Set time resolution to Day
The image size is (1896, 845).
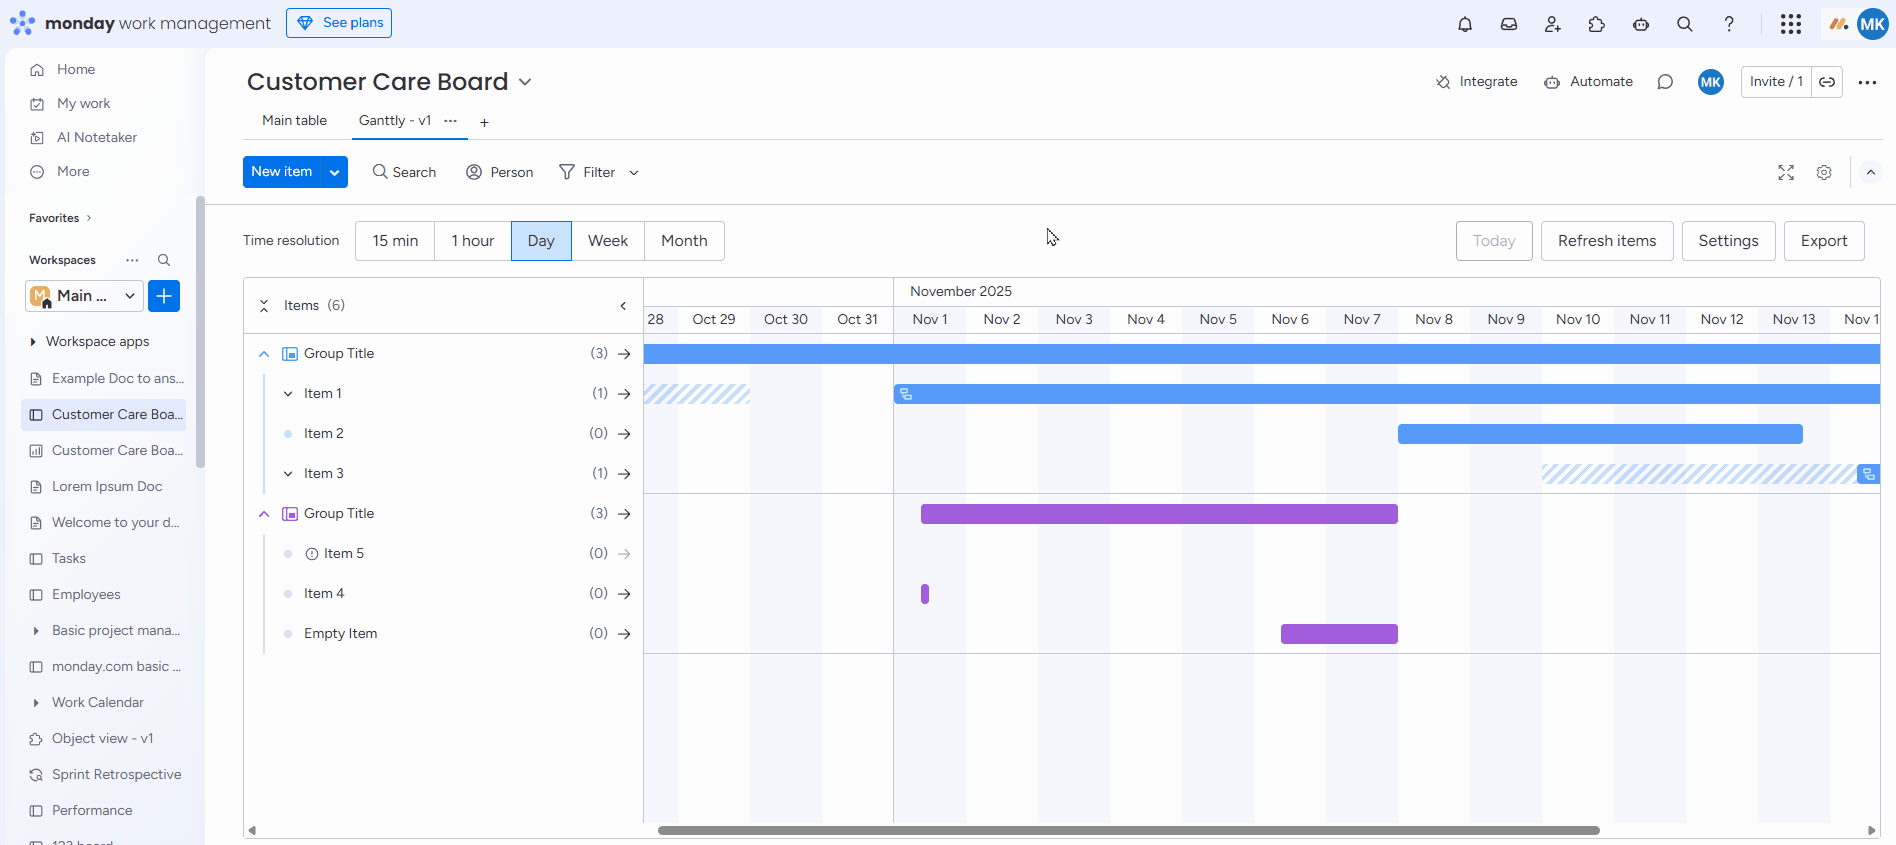pos(541,241)
